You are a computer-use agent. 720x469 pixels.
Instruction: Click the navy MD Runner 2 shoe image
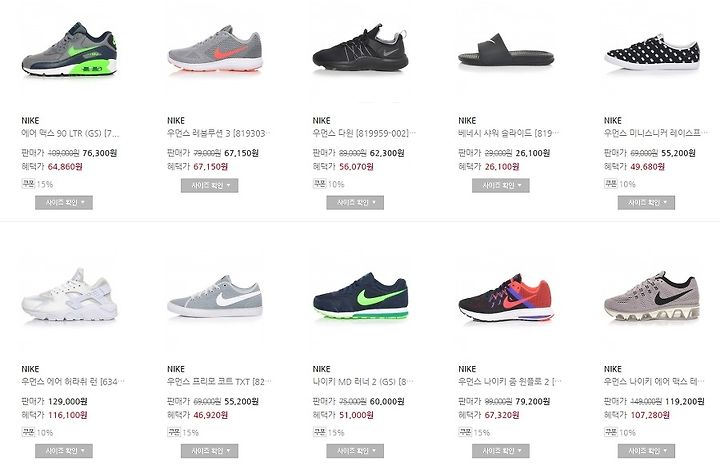coord(360,296)
